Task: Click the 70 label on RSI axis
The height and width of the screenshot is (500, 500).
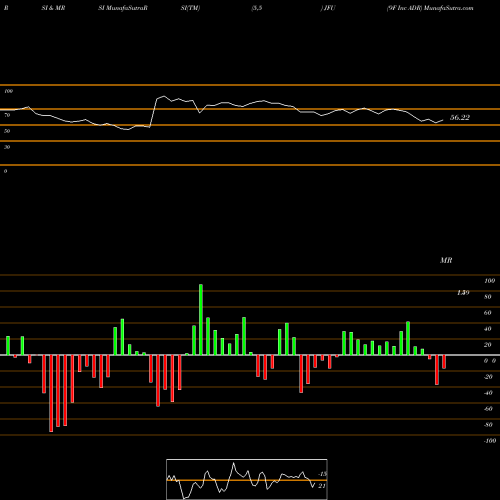Action: 7,115
